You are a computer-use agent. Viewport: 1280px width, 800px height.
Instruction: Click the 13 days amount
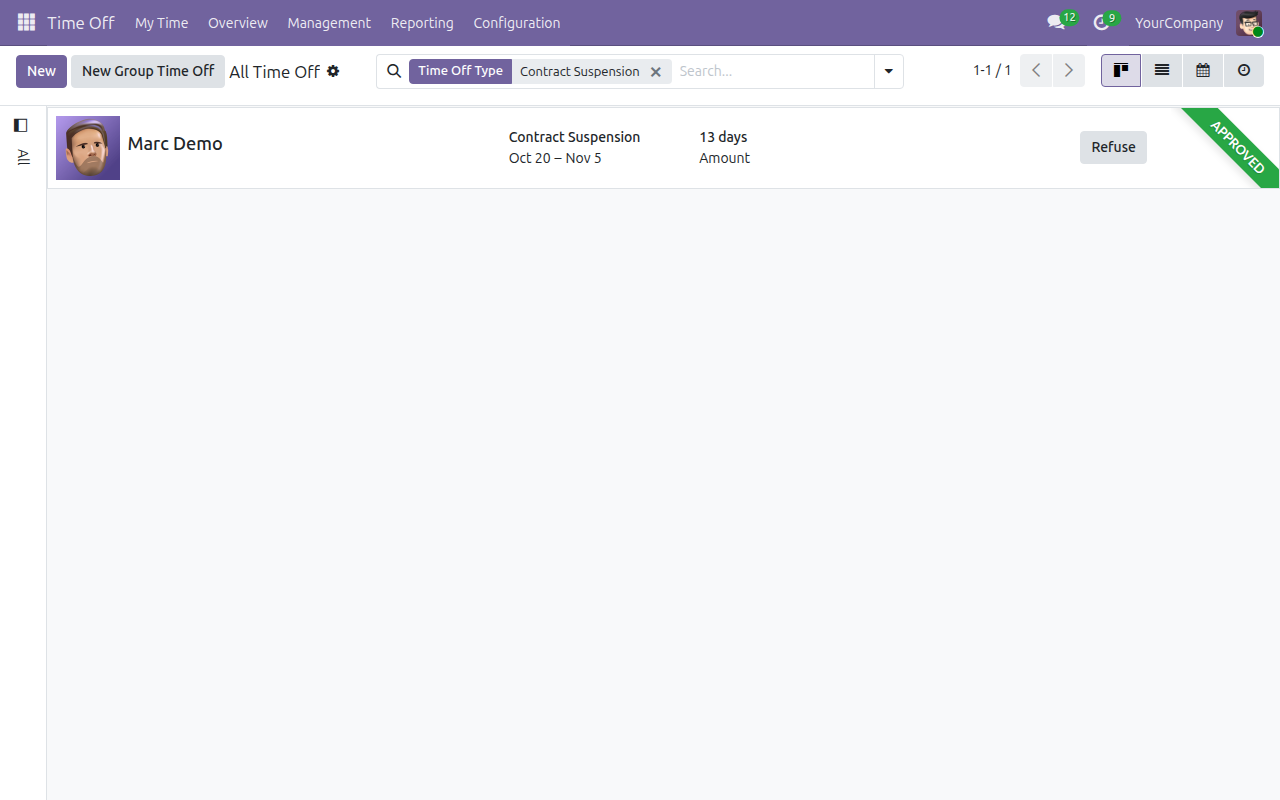[x=723, y=137]
